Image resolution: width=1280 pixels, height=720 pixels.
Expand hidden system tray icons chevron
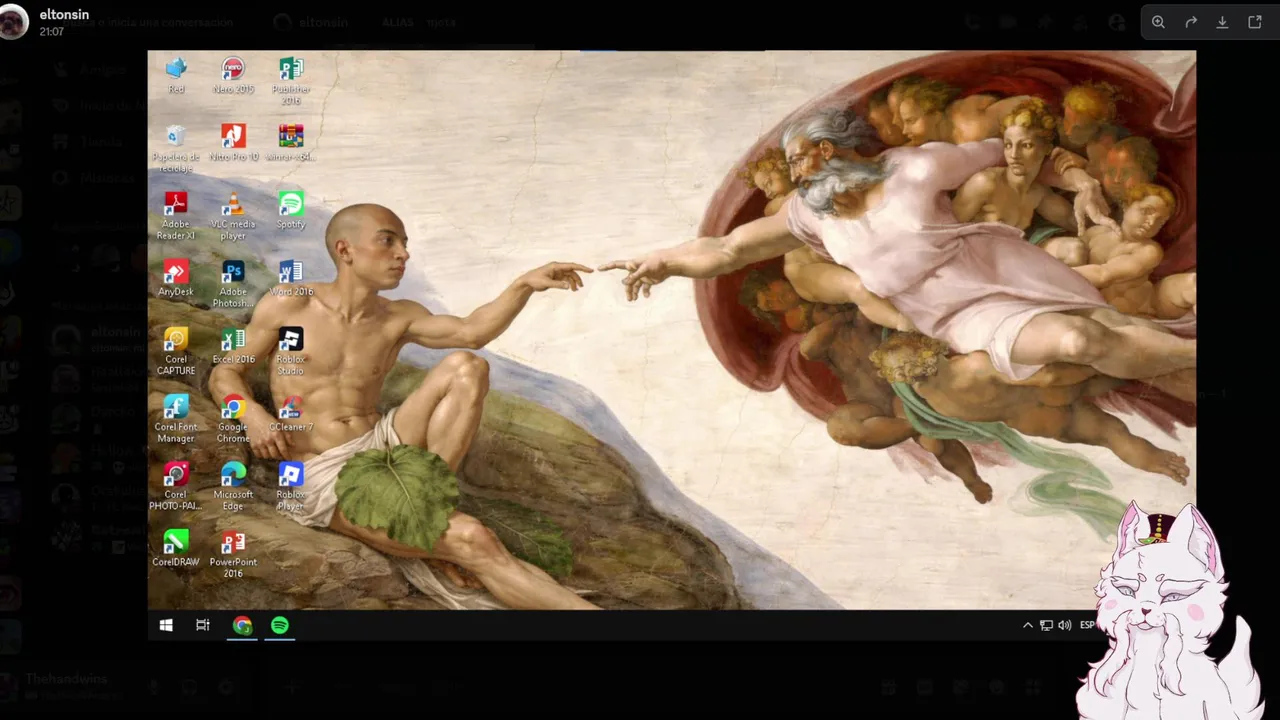(1027, 625)
